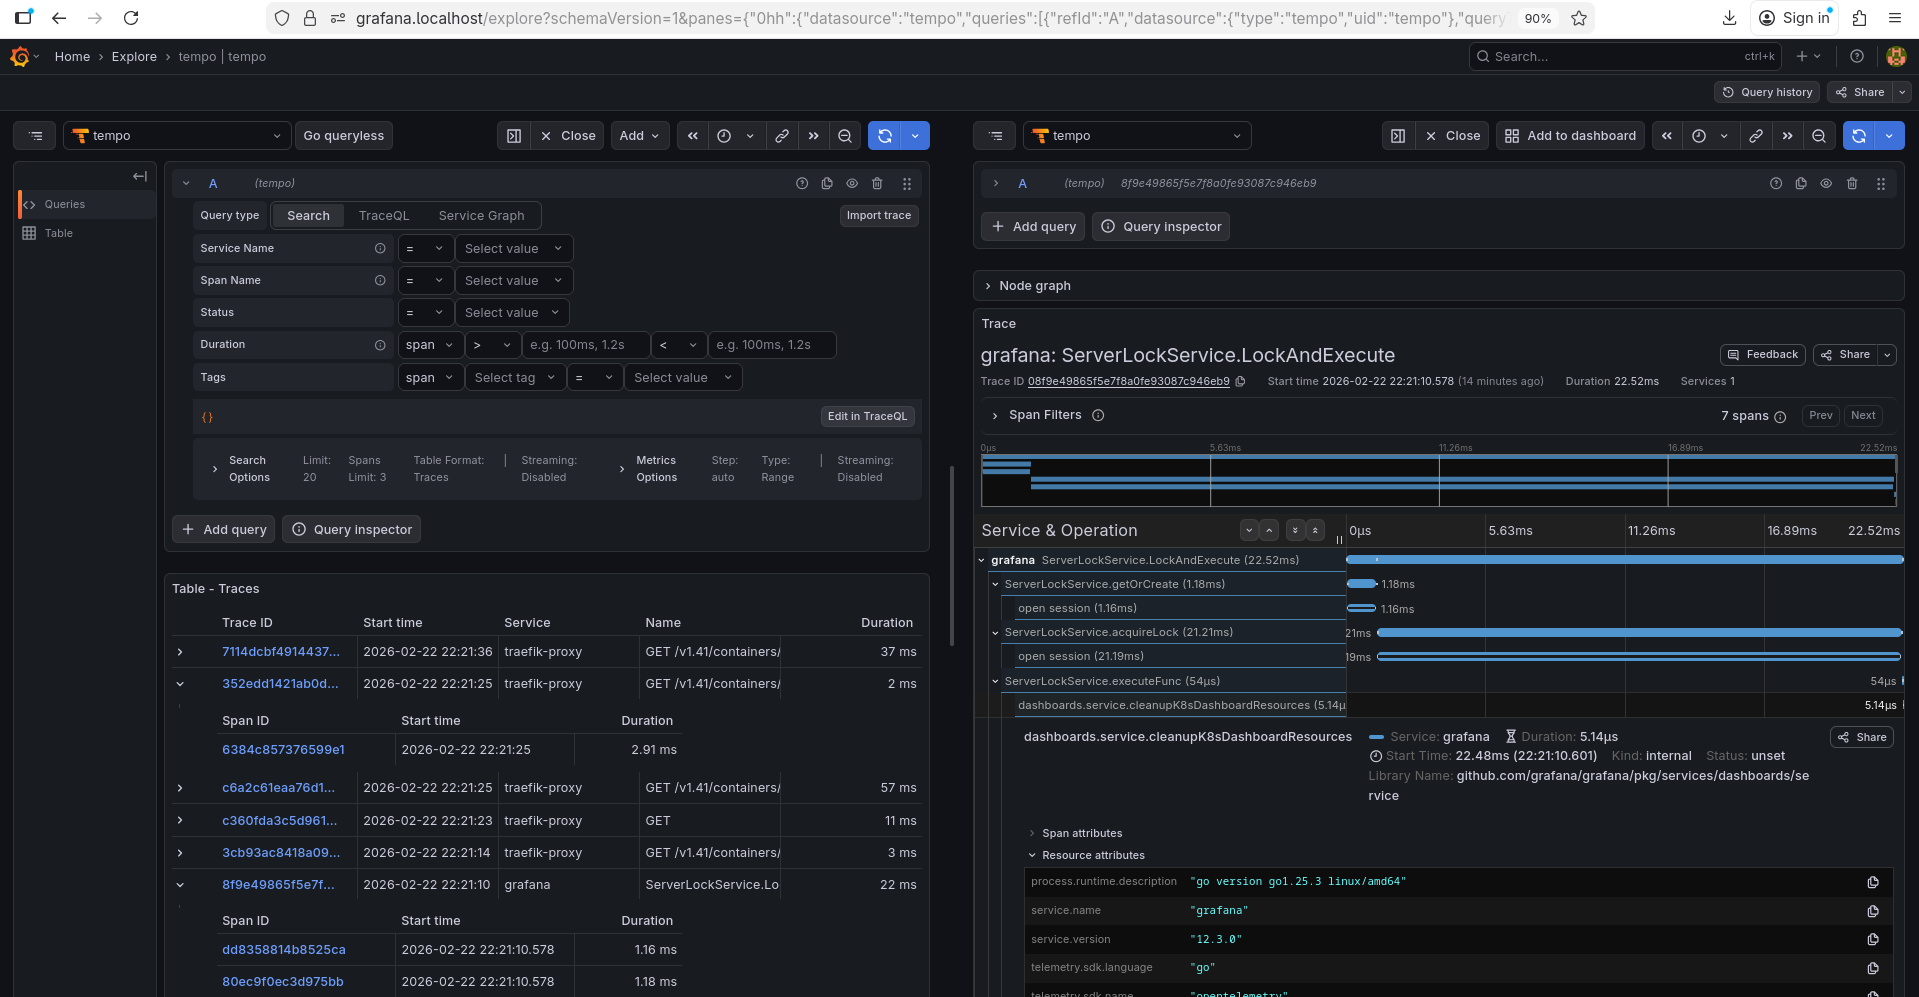Shift right pane time range forwards
Image resolution: width=1919 pixels, height=997 pixels.
pyautogui.click(x=1787, y=136)
